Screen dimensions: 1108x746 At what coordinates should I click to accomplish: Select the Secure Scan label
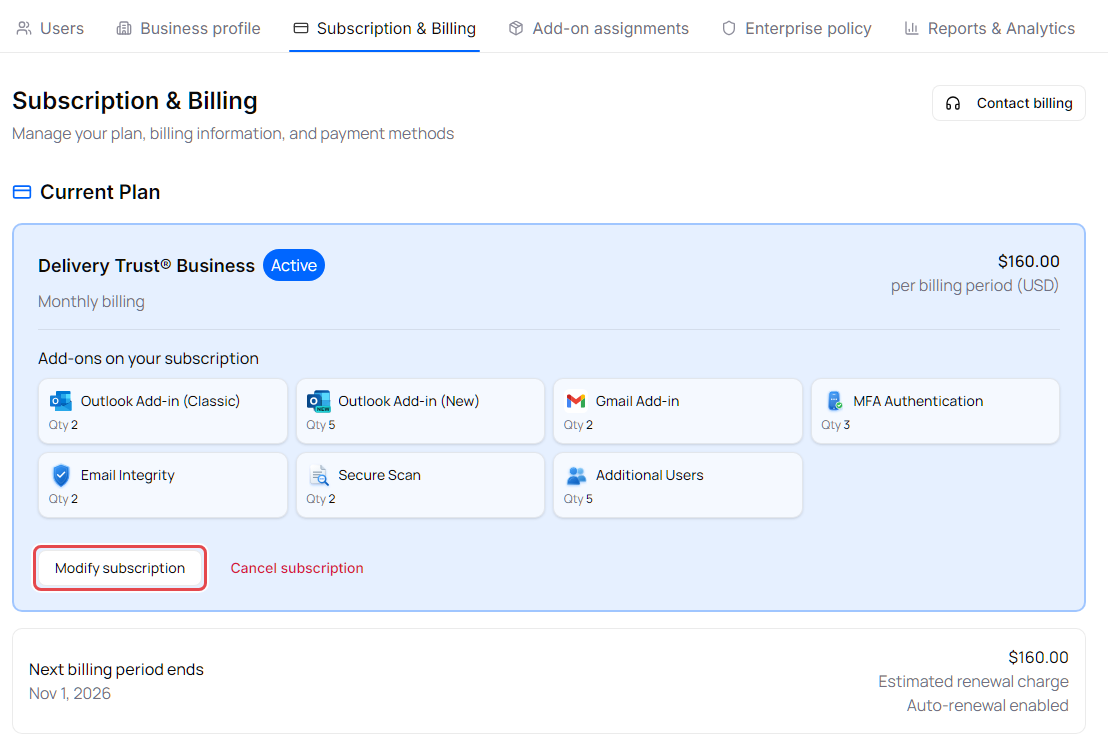[x=379, y=475]
